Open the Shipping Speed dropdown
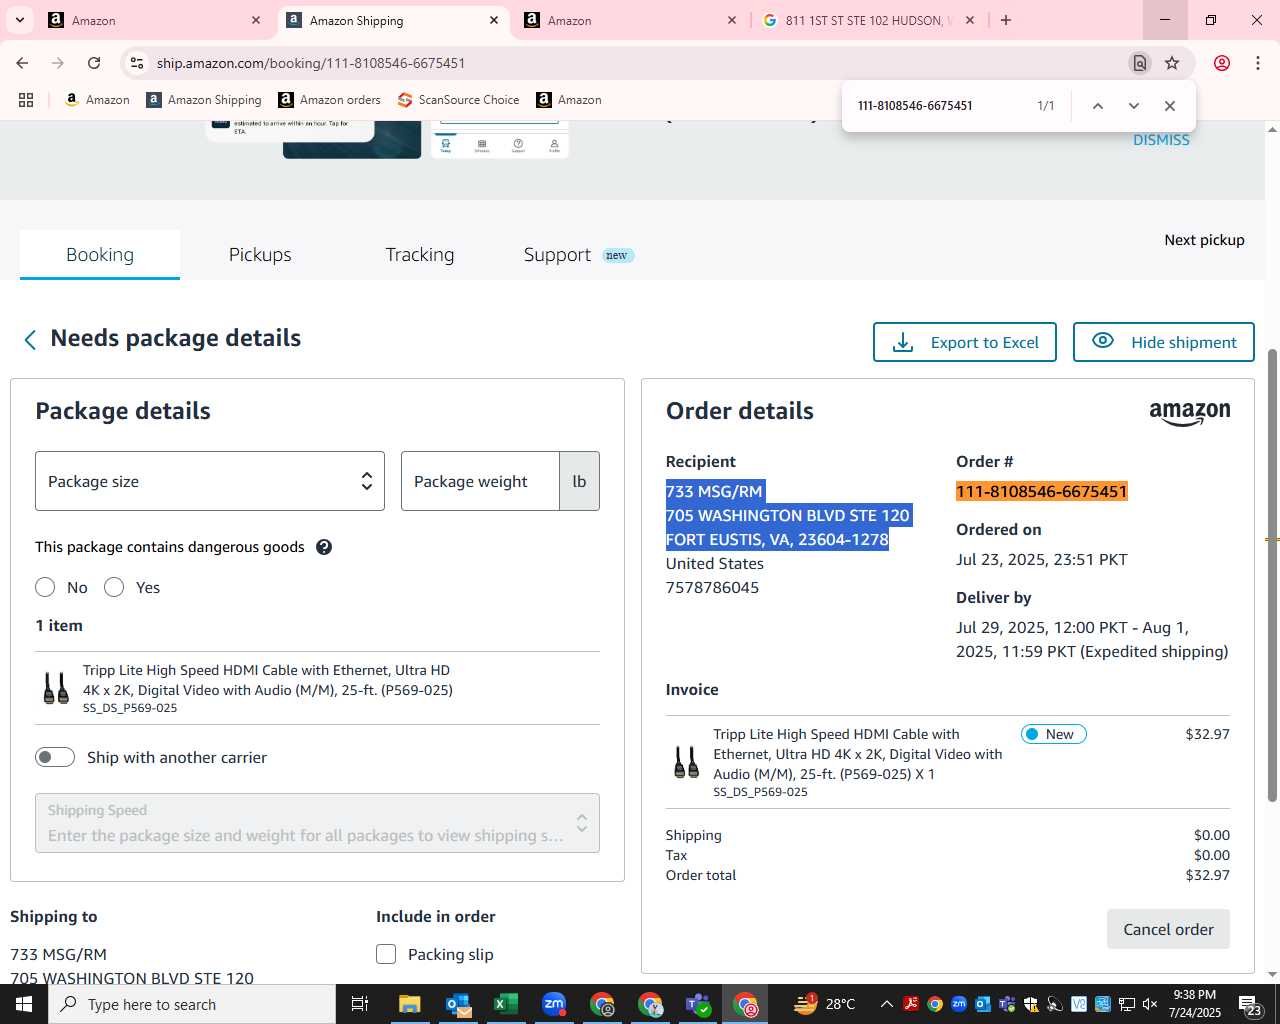This screenshot has height=1024, width=1280. 317,823
